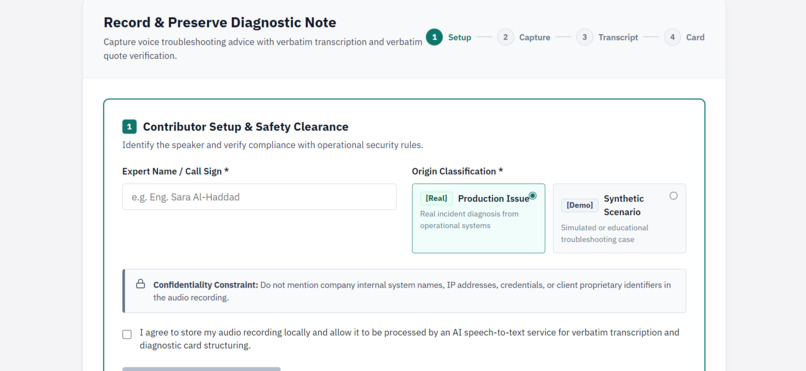Click the Record & Preserve Diagnostic Note heading

click(220, 23)
